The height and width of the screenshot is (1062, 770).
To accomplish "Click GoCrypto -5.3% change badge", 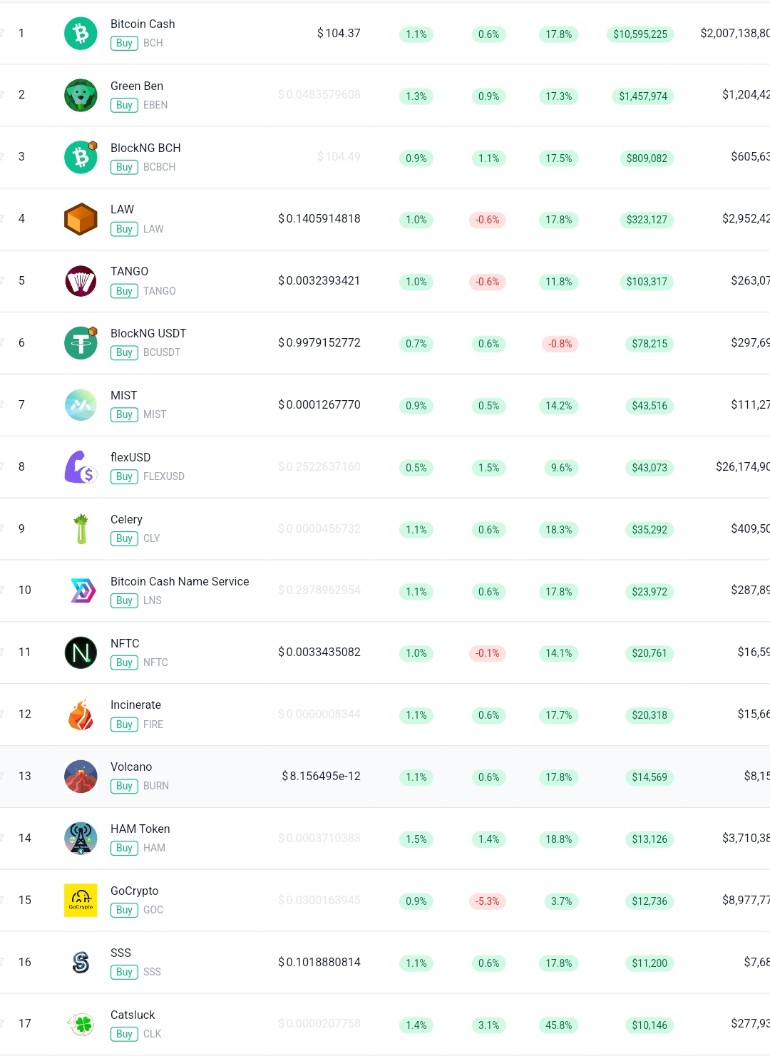I will click(x=487, y=901).
